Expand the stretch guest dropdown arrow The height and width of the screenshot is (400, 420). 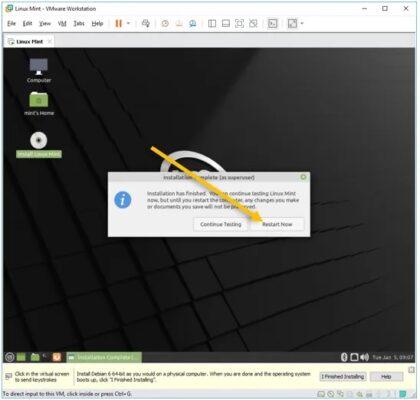[x=302, y=23]
